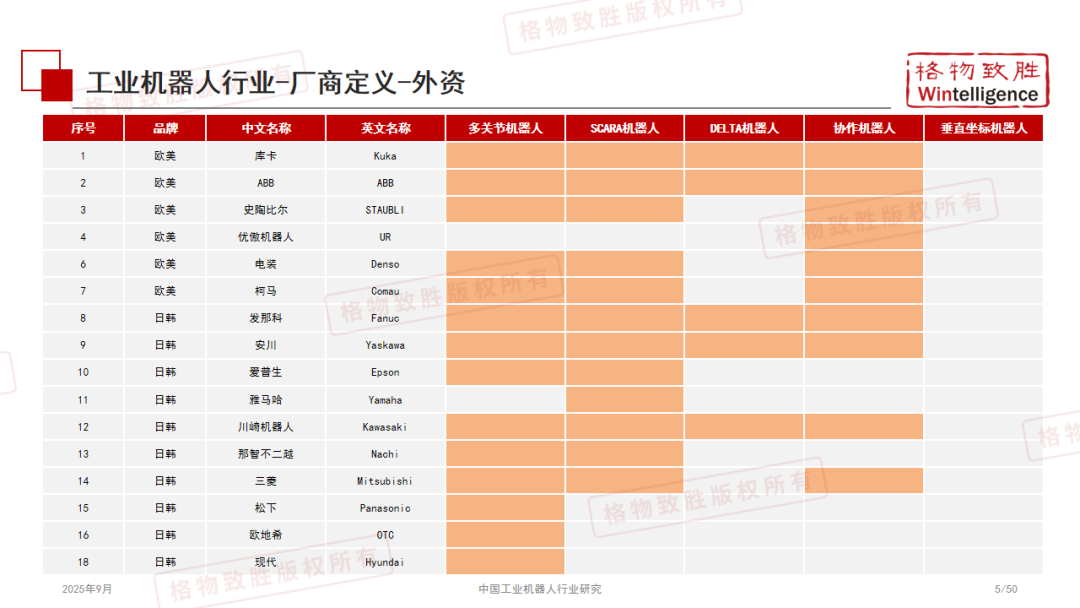1080x608 pixels.
Task: Select the 三菱 cell
Action: pos(266,481)
